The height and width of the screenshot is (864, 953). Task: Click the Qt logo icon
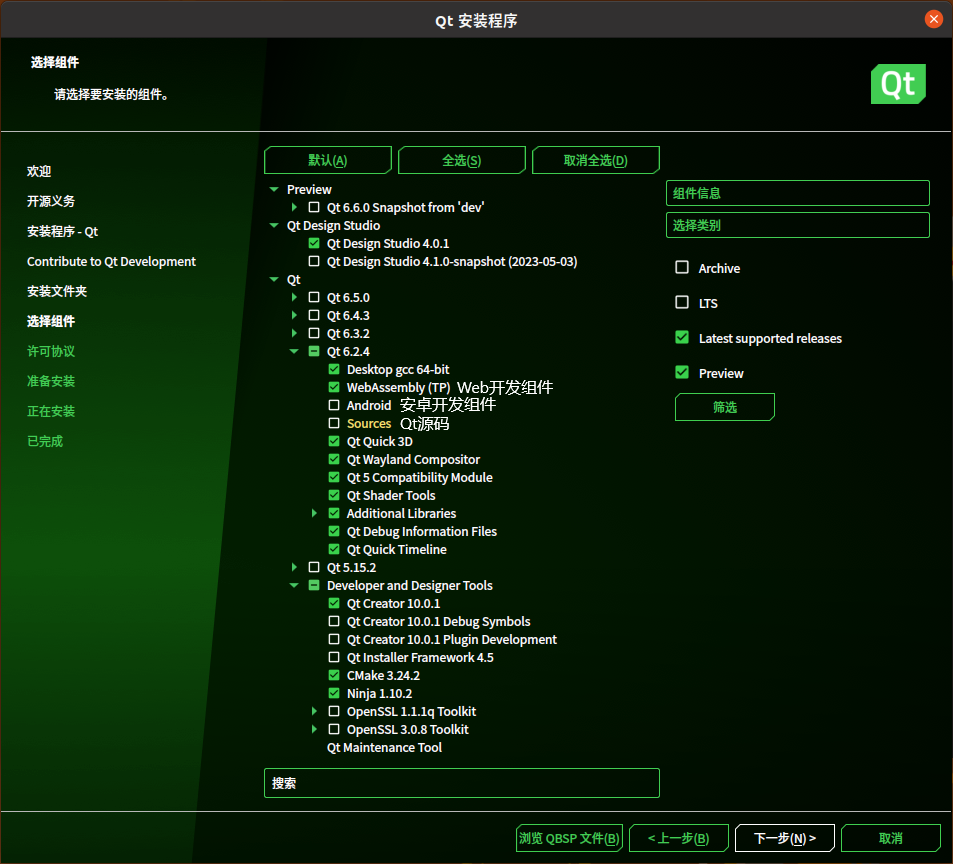(x=898, y=84)
